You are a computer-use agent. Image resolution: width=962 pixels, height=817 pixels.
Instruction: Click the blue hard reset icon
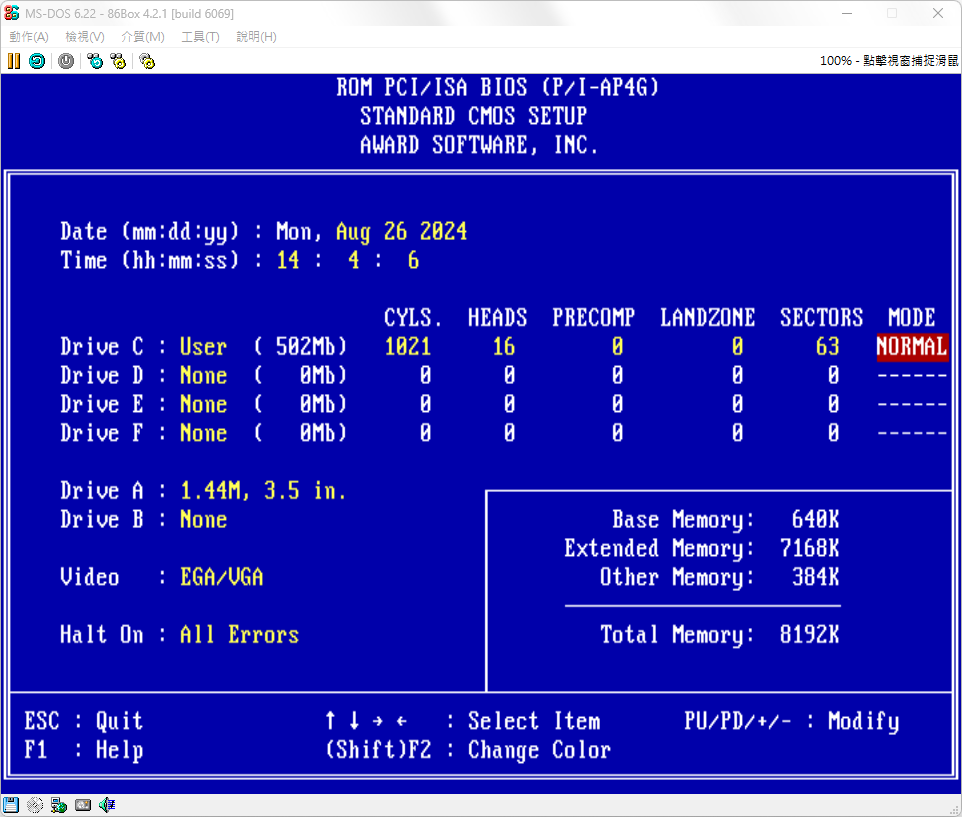pos(37,61)
